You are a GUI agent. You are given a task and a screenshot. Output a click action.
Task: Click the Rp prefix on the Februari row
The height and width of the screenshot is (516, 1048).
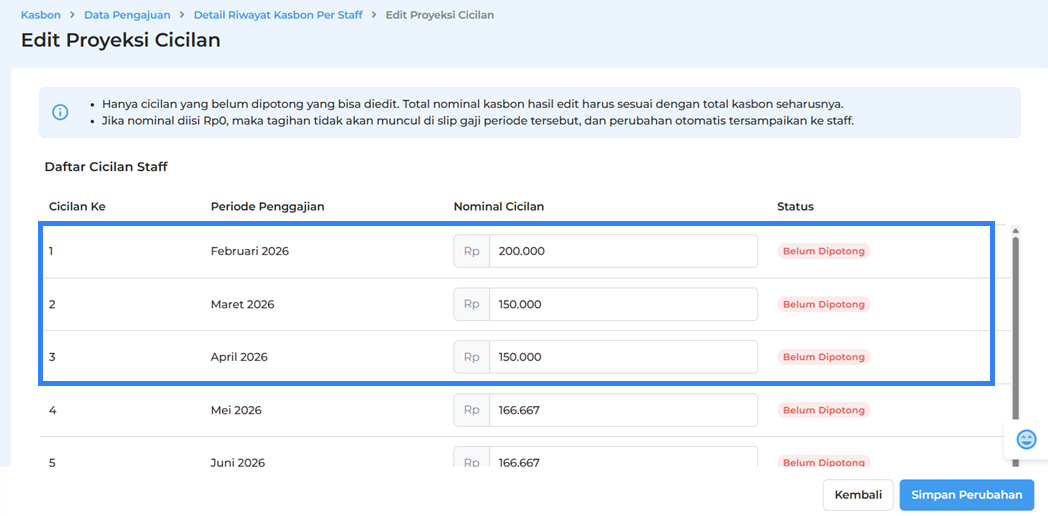[x=471, y=251]
